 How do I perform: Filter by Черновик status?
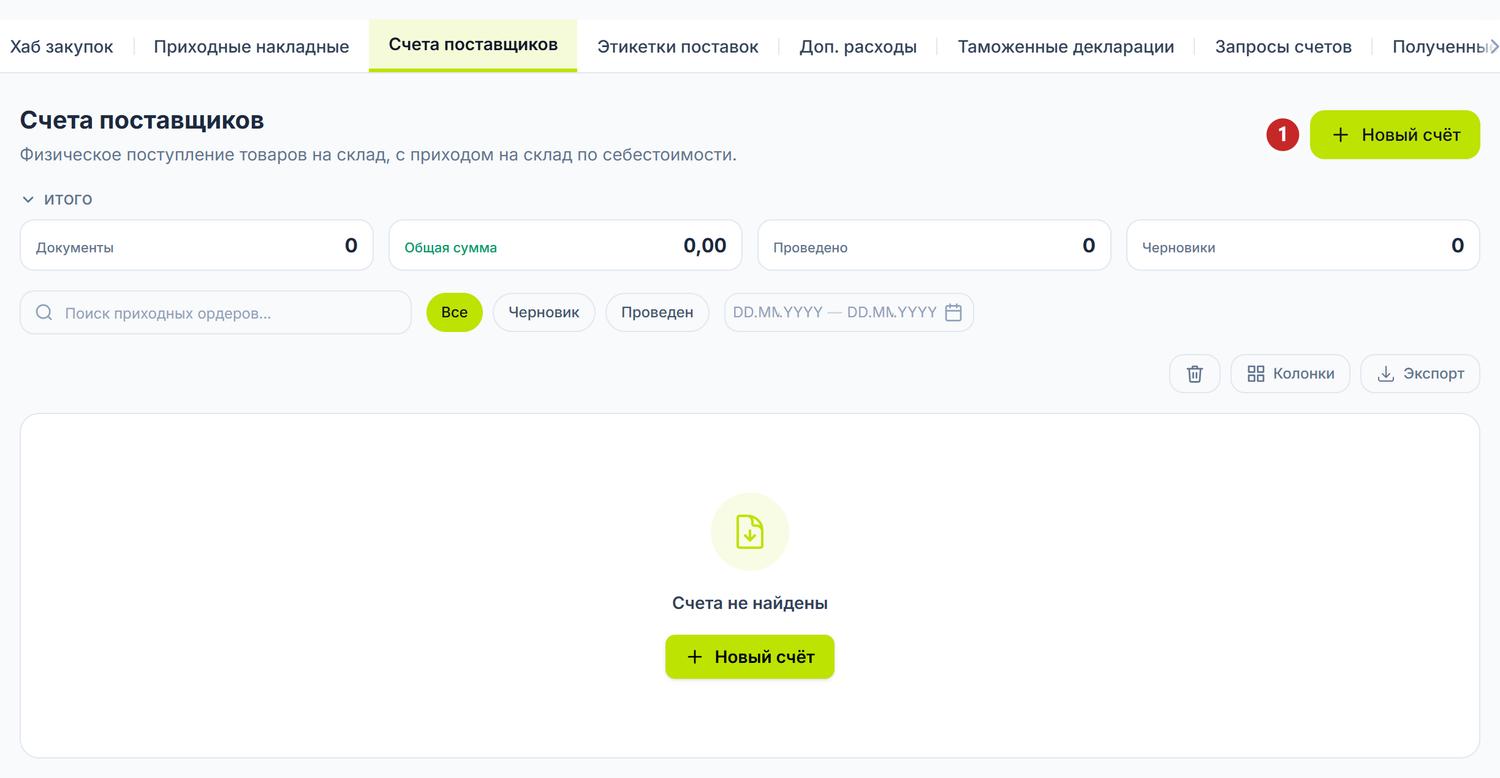click(x=544, y=312)
